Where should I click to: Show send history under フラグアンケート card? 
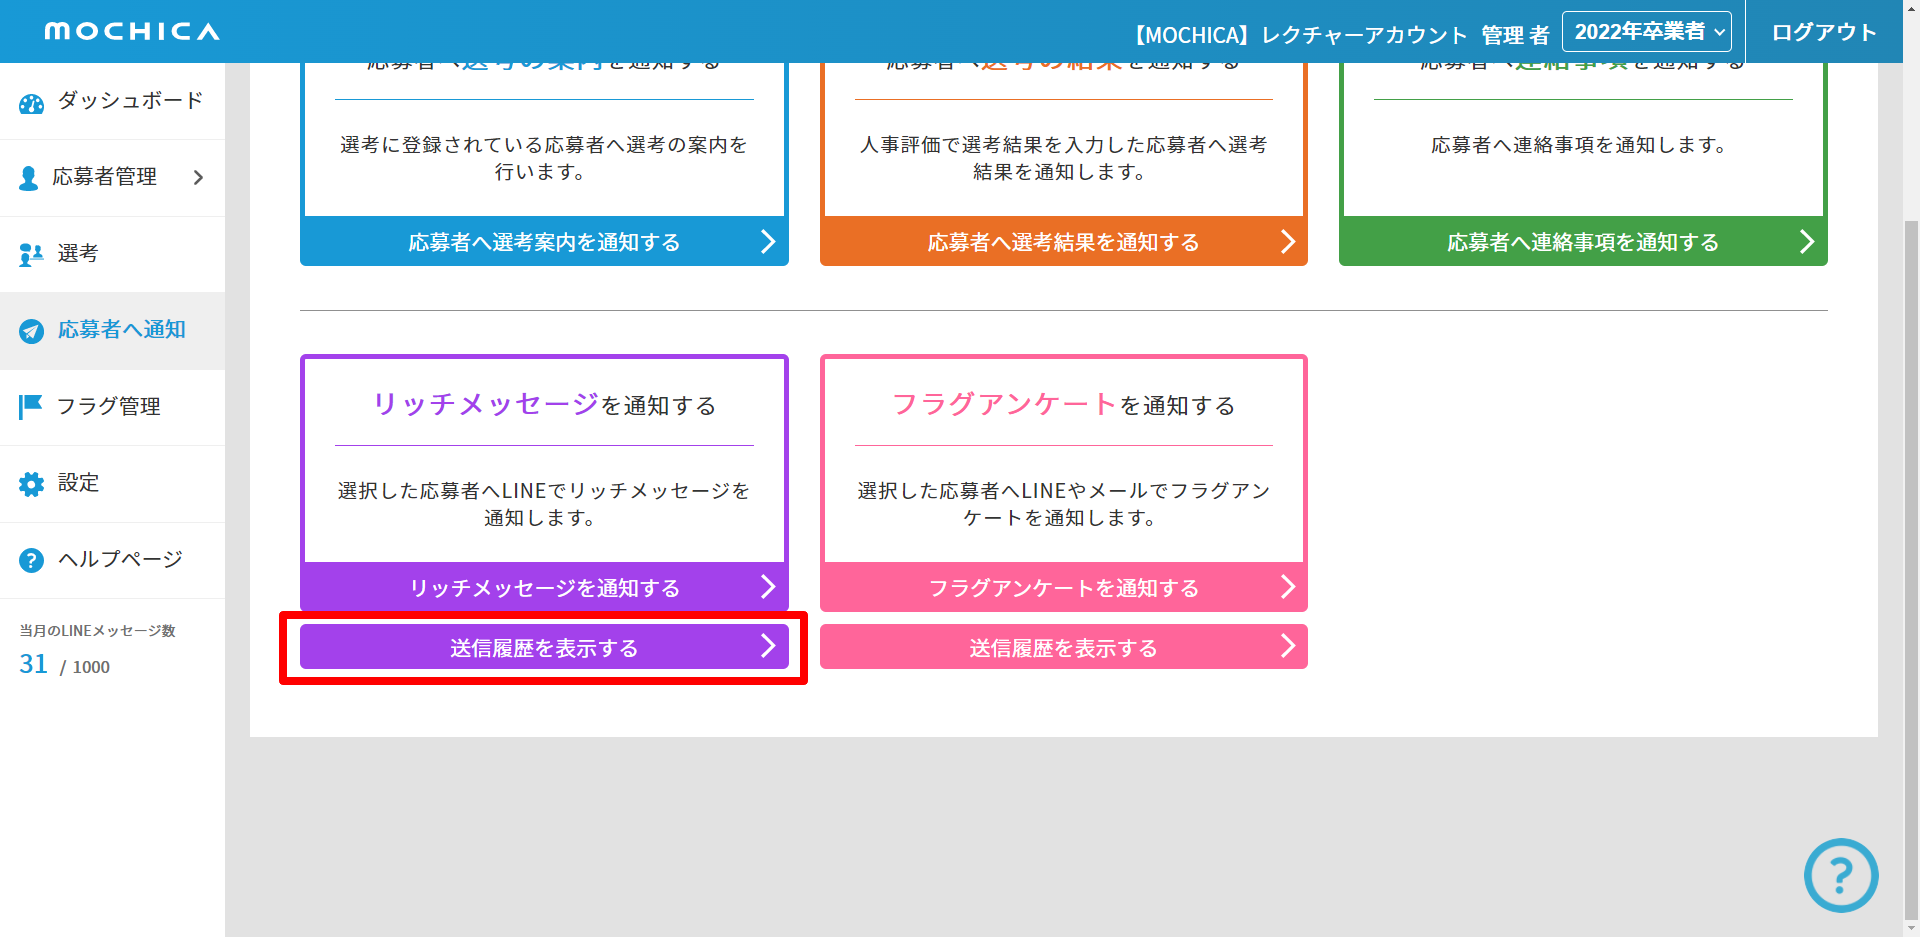pyautogui.click(x=1063, y=648)
